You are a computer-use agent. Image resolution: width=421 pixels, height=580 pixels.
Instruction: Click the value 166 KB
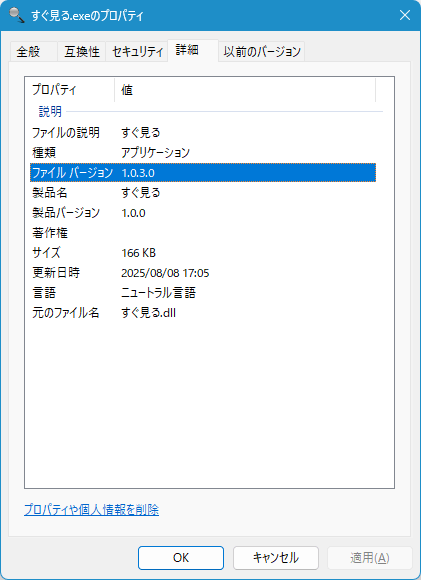coord(138,253)
